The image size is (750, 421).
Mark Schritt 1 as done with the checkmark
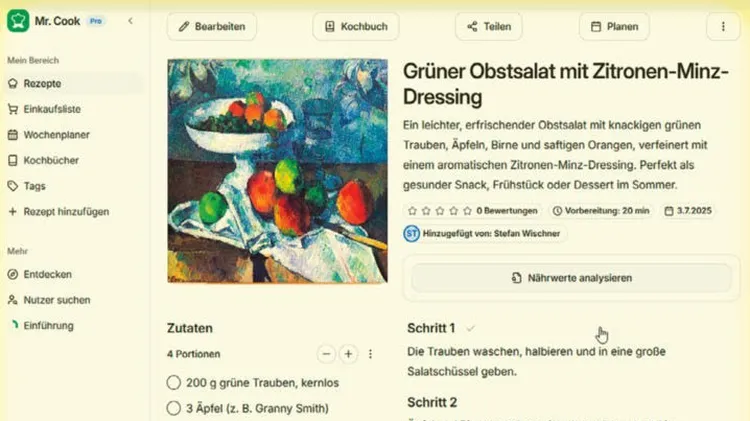pyautogui.click(x=471, y=329)
